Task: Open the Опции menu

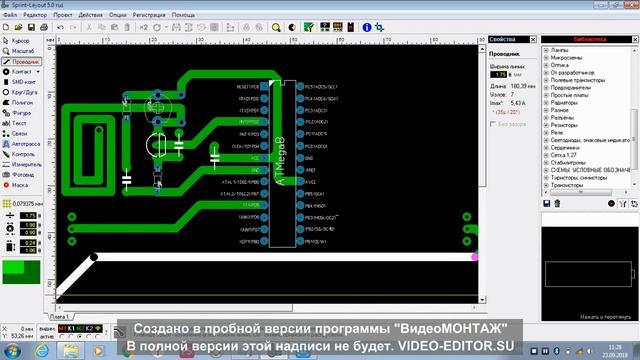Action: (x=118, y=15)
